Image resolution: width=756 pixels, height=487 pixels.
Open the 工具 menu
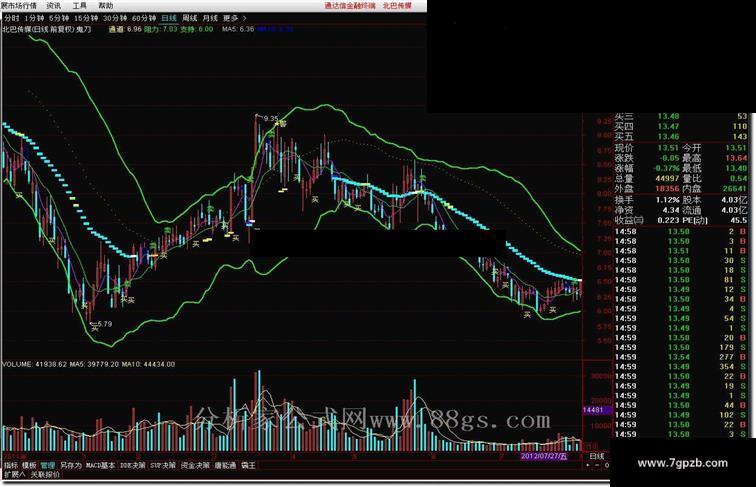pos(80,6)
